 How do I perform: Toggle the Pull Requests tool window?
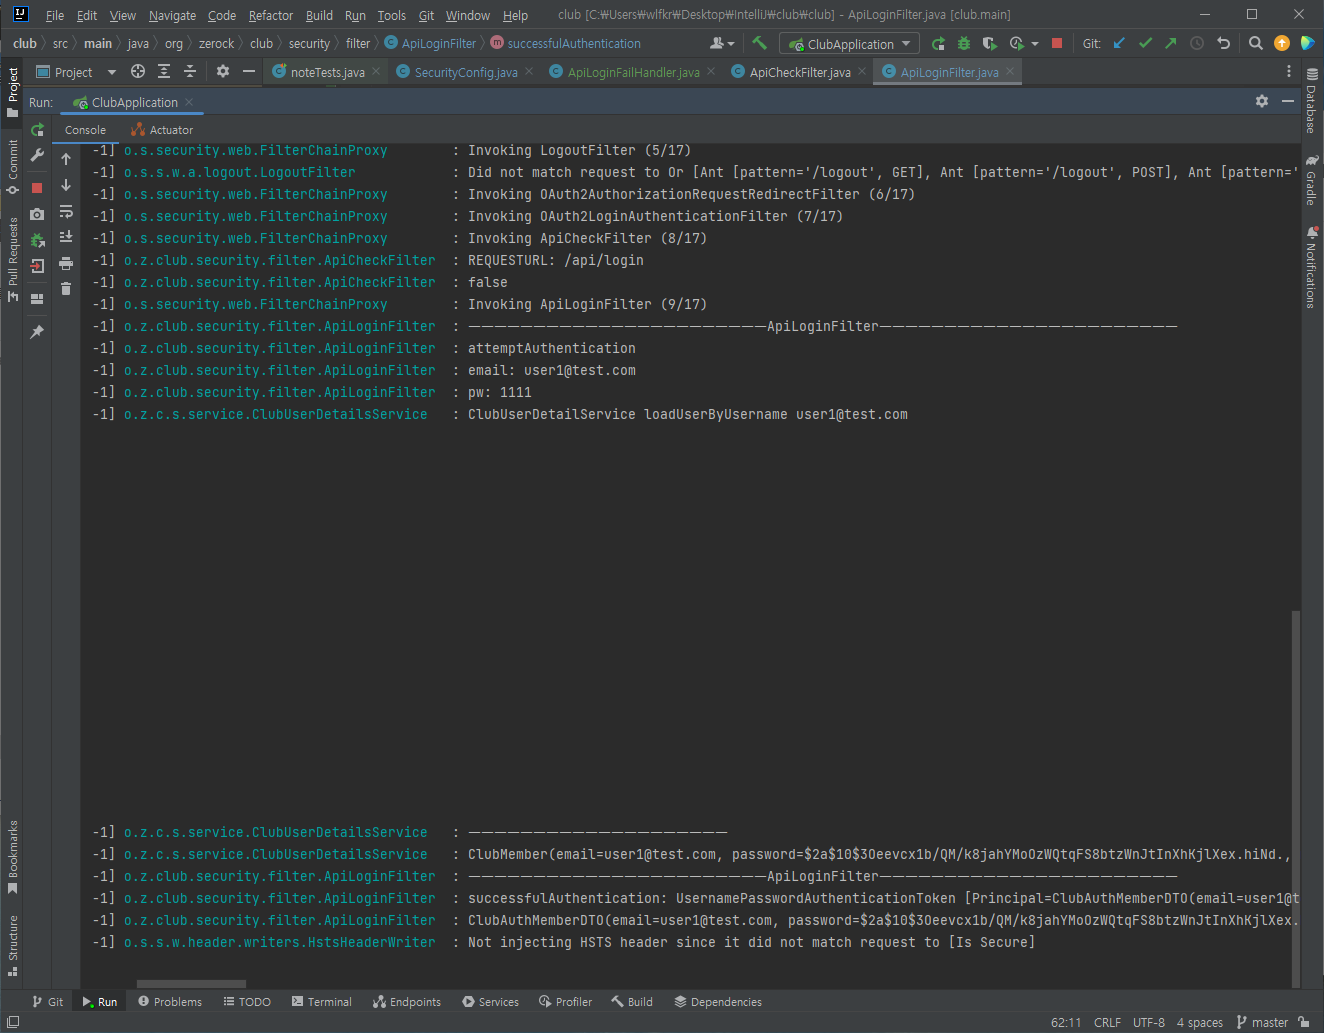pos(13,260)
